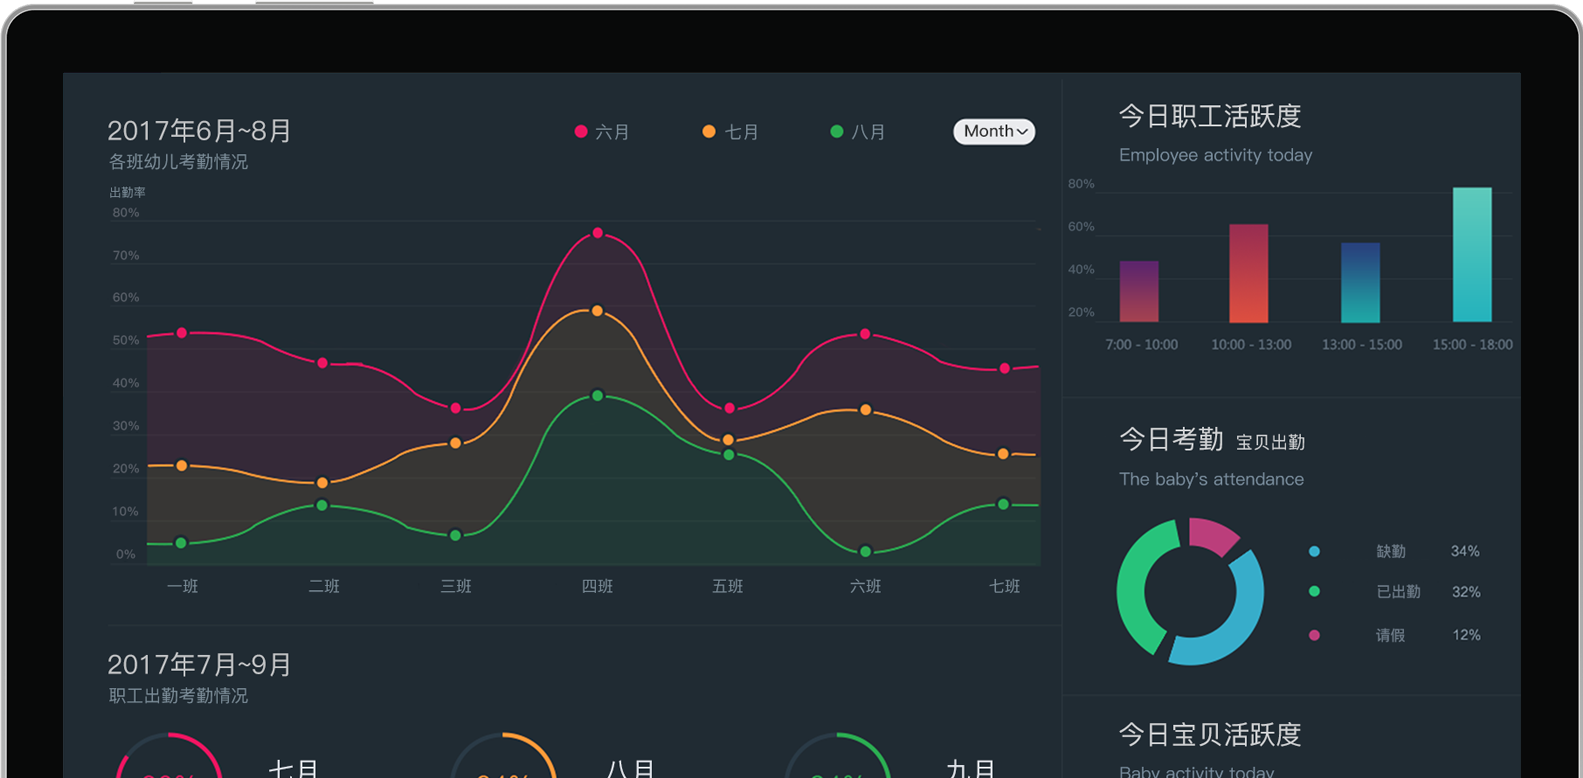Click the 7:00 - 10:00 purple bar
Screen dimensions: 1583x778
pos(1139,291)
